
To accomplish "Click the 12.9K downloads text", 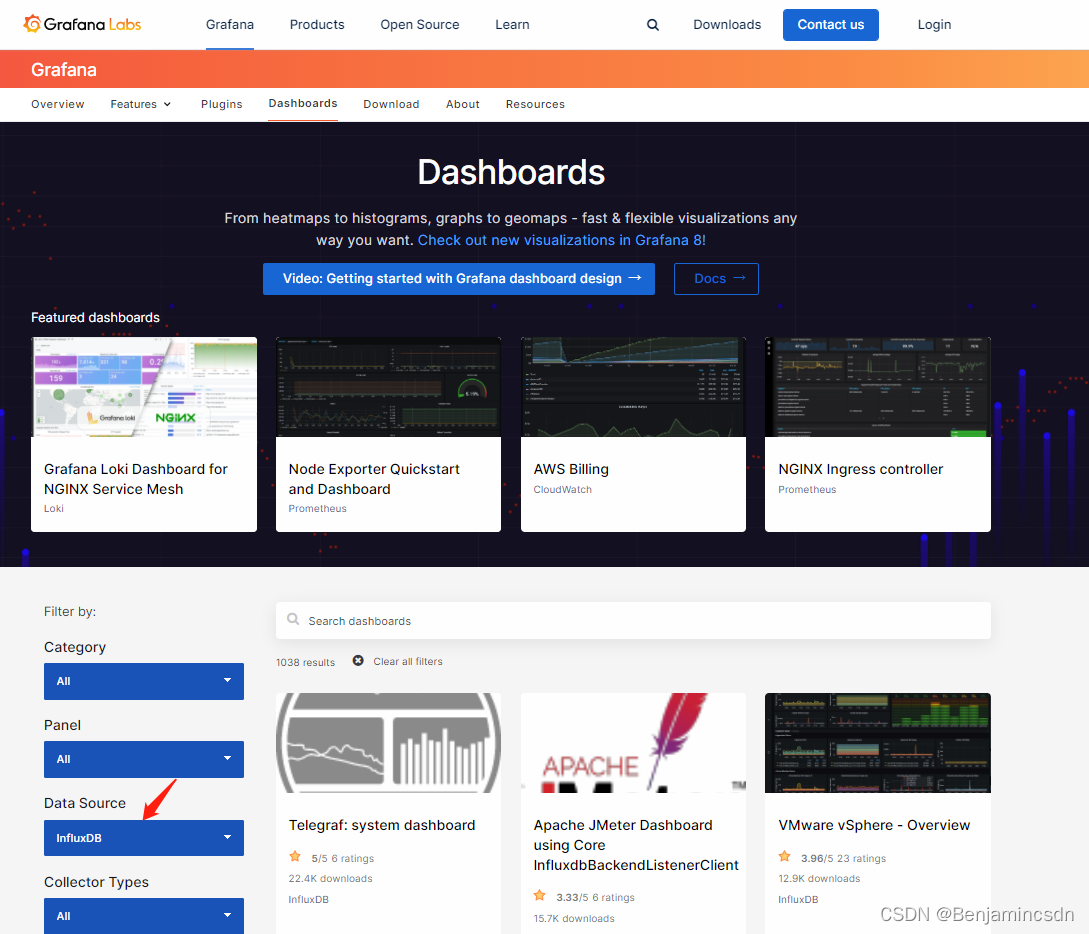I will pos(819,878).
